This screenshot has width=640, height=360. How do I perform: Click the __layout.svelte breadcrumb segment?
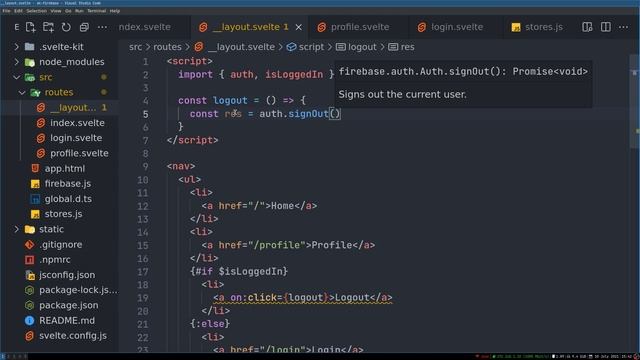point(234,47)
